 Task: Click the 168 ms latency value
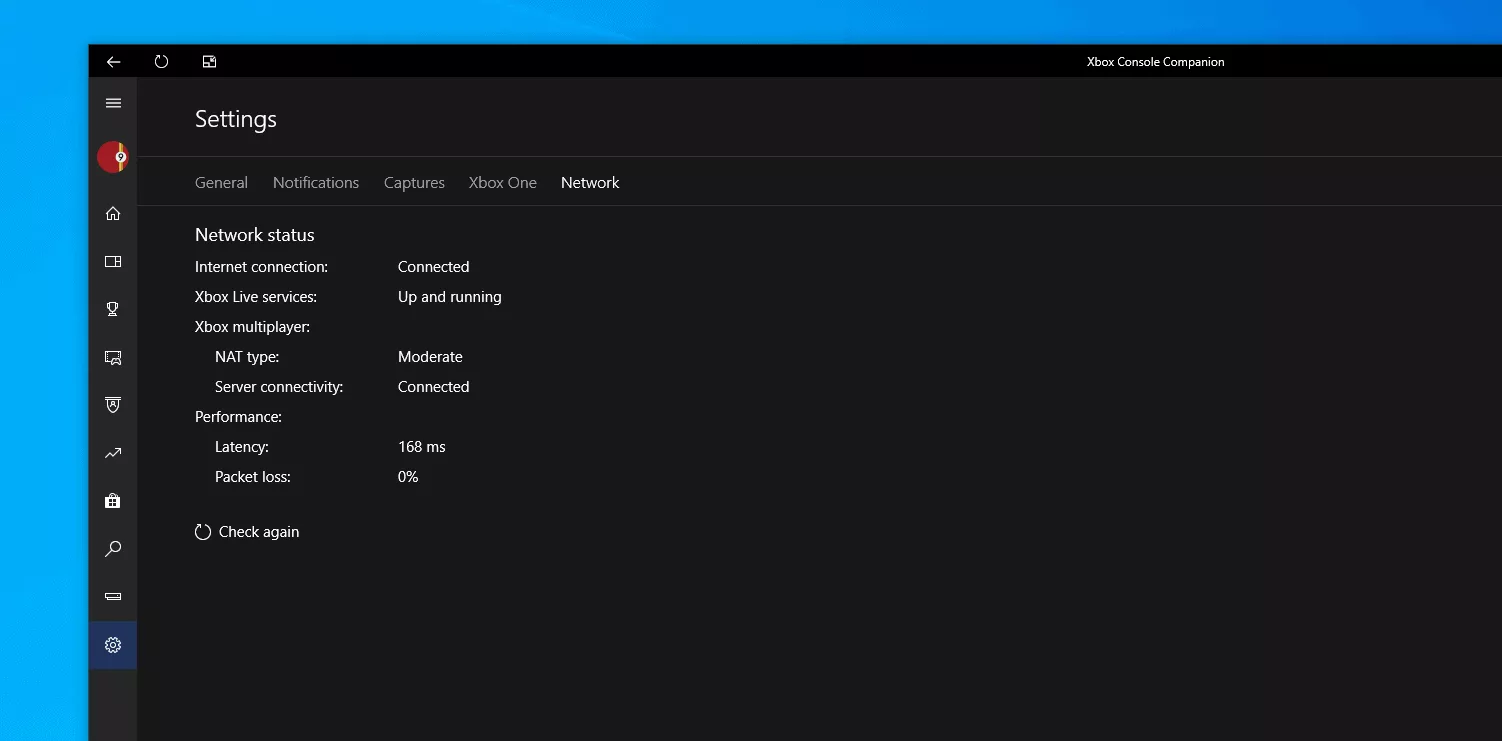click(422, 447)
